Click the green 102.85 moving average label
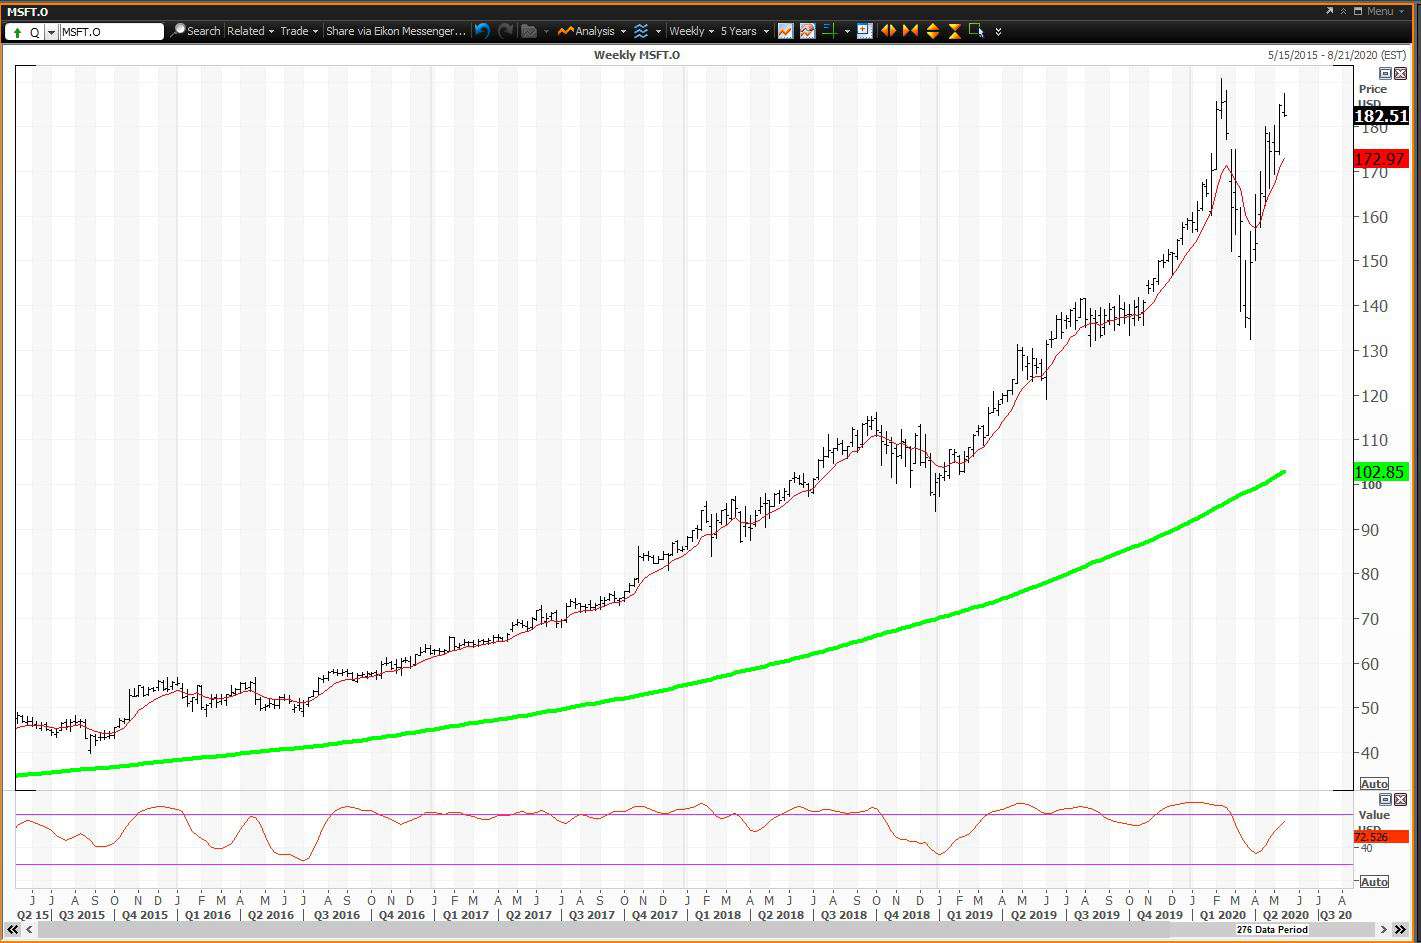 coord(1380,472)
